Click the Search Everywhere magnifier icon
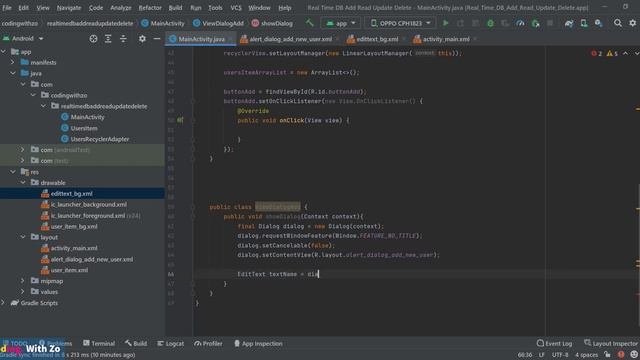 (x=618, y=23)
